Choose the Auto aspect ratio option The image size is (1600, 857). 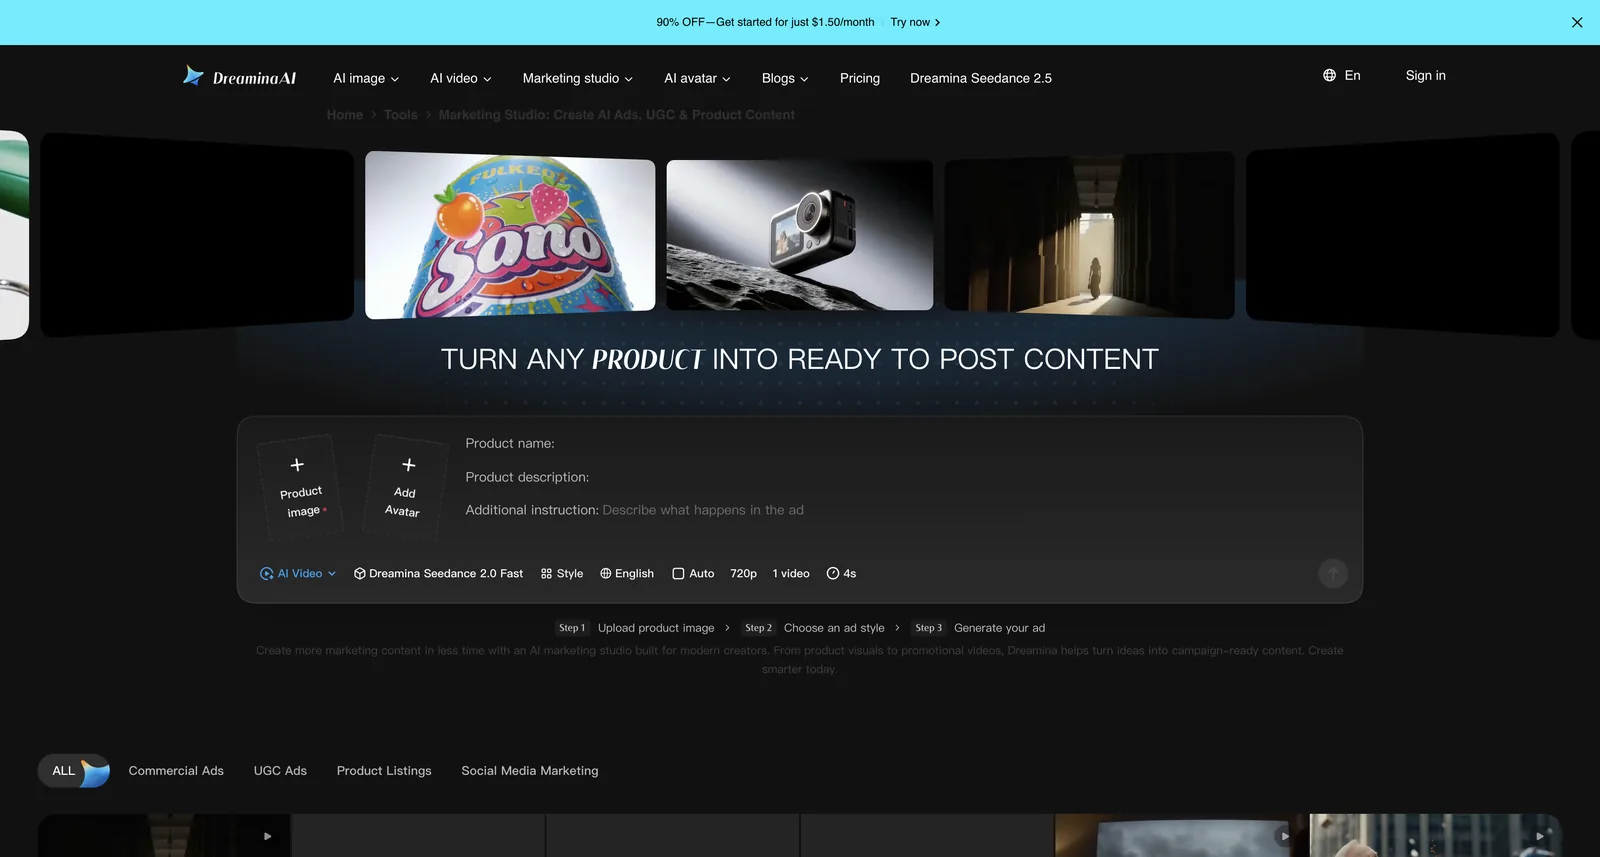tap(693, 574)
